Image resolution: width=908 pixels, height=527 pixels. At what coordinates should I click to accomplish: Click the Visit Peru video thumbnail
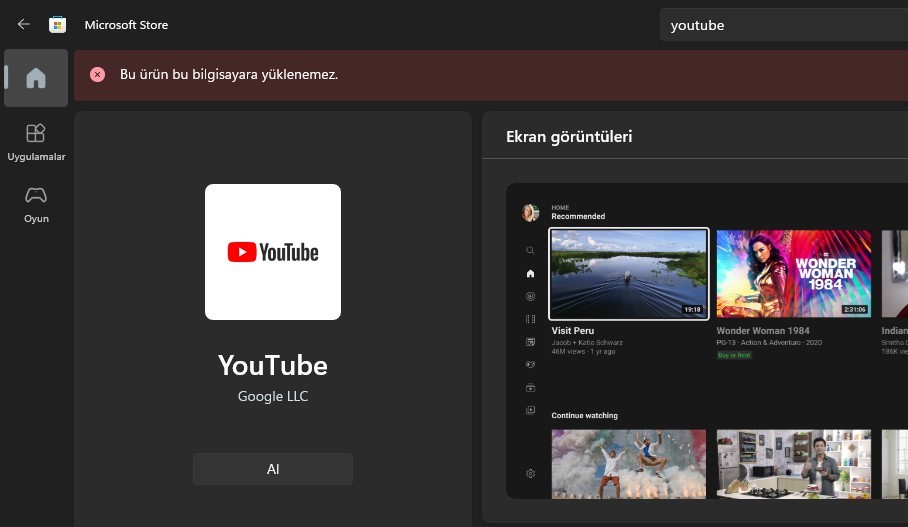click(x=628, y=273)
